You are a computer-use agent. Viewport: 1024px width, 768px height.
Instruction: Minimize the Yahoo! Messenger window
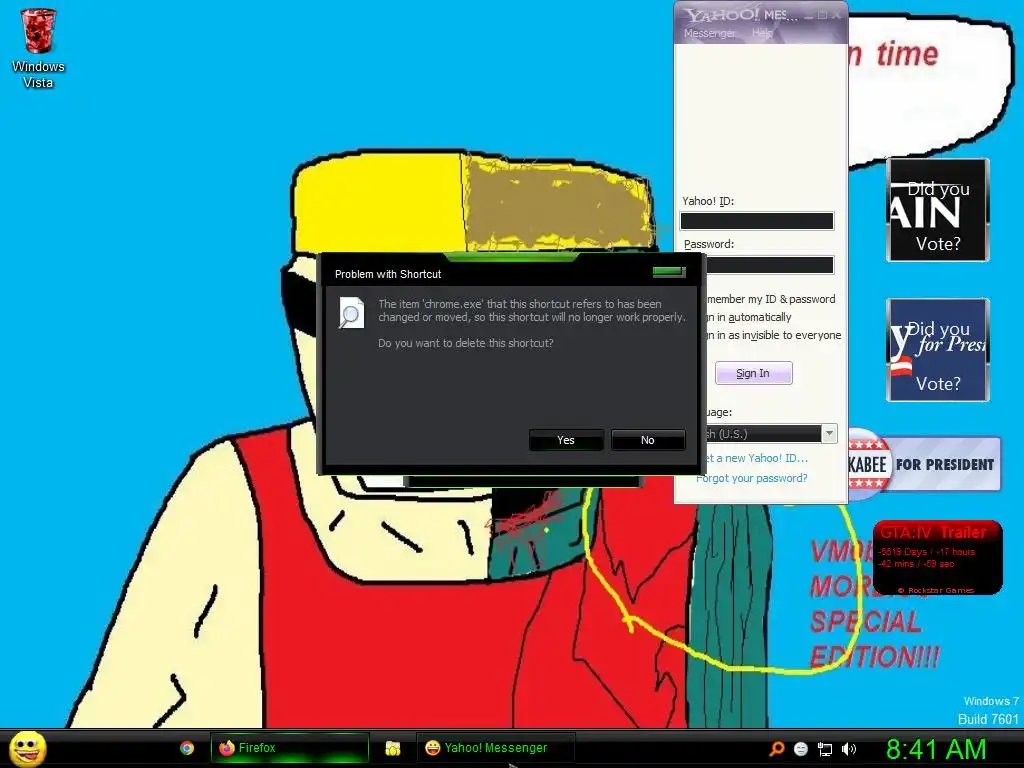808,14
